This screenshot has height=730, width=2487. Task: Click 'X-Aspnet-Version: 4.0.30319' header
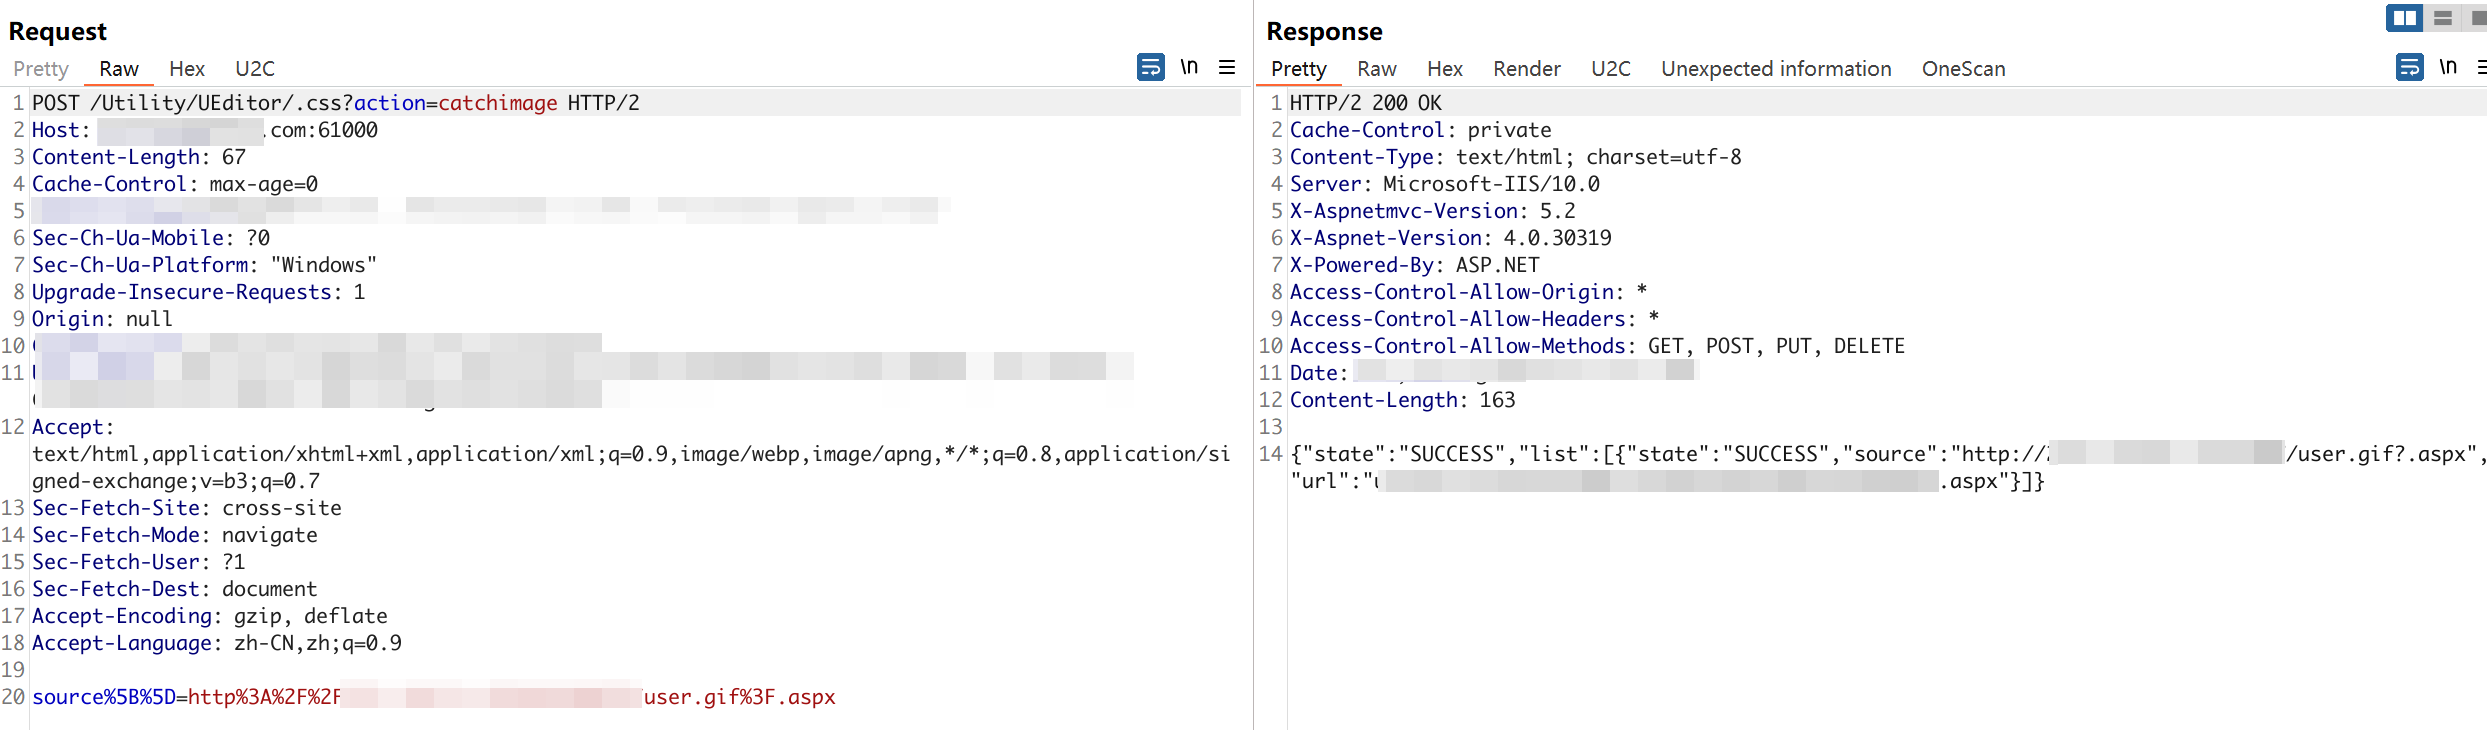[1451, 238]
